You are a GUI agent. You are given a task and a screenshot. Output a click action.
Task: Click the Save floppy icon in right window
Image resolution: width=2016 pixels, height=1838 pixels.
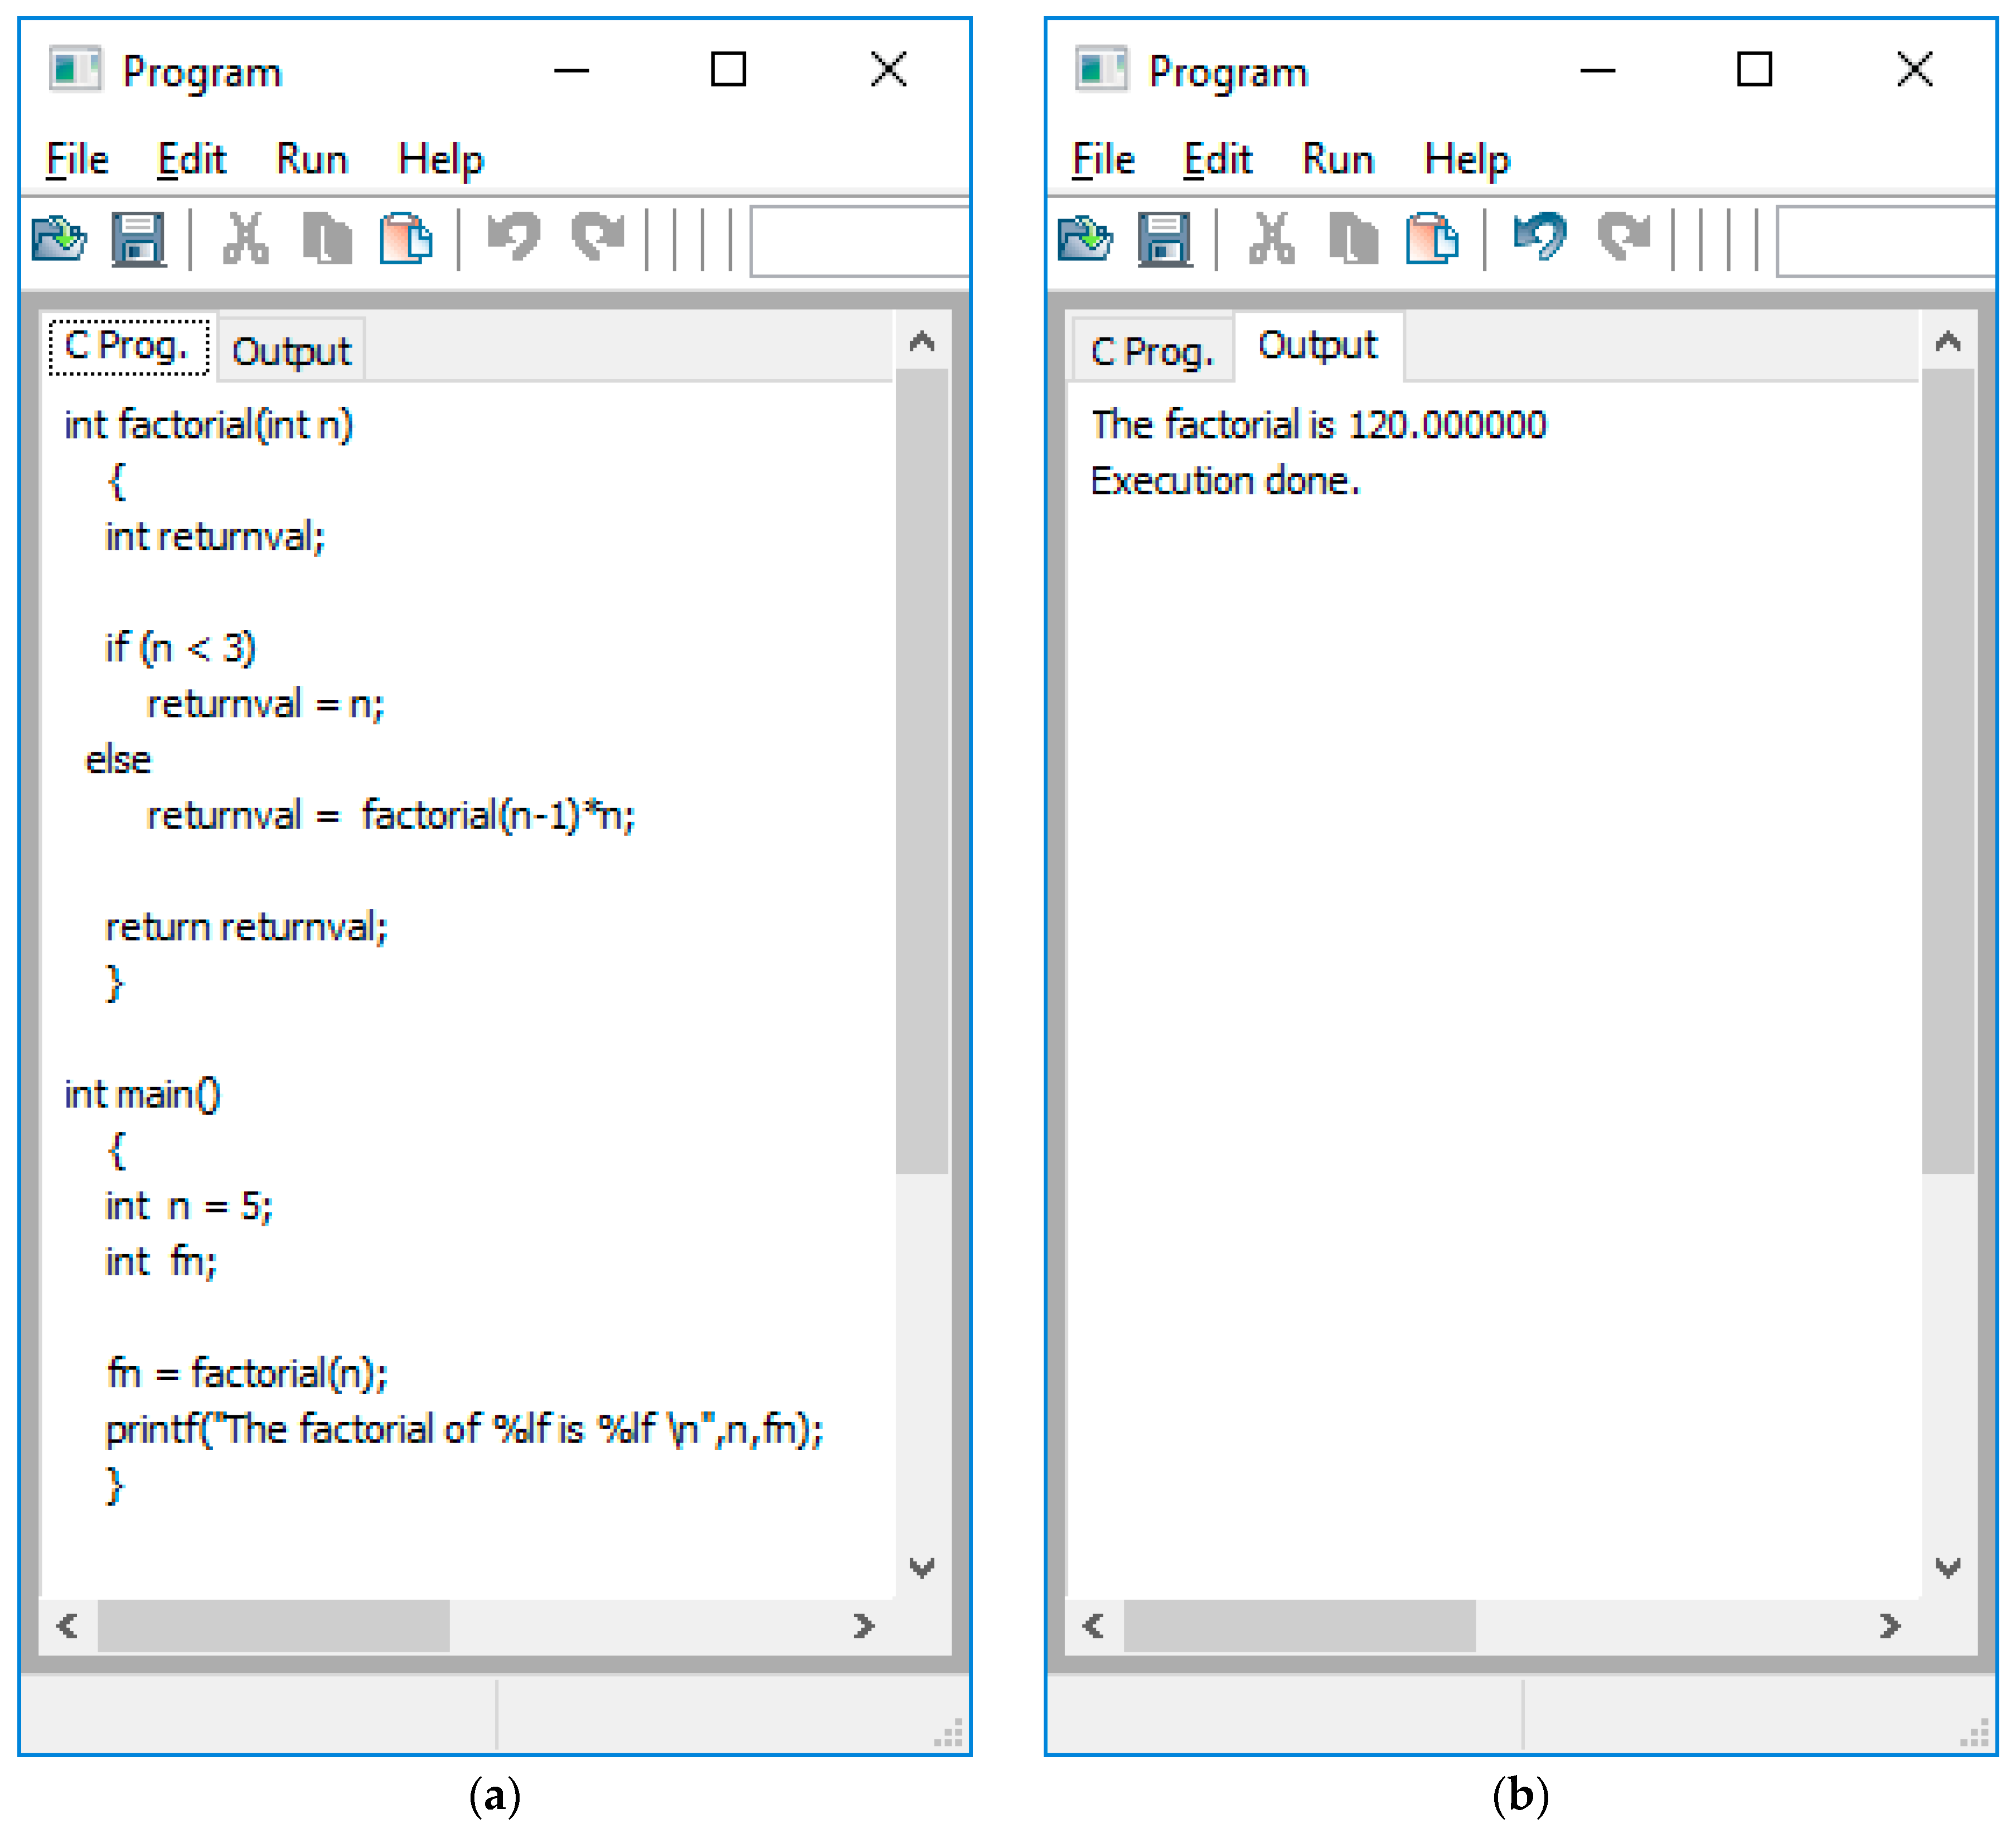[x=1165, y=239]
